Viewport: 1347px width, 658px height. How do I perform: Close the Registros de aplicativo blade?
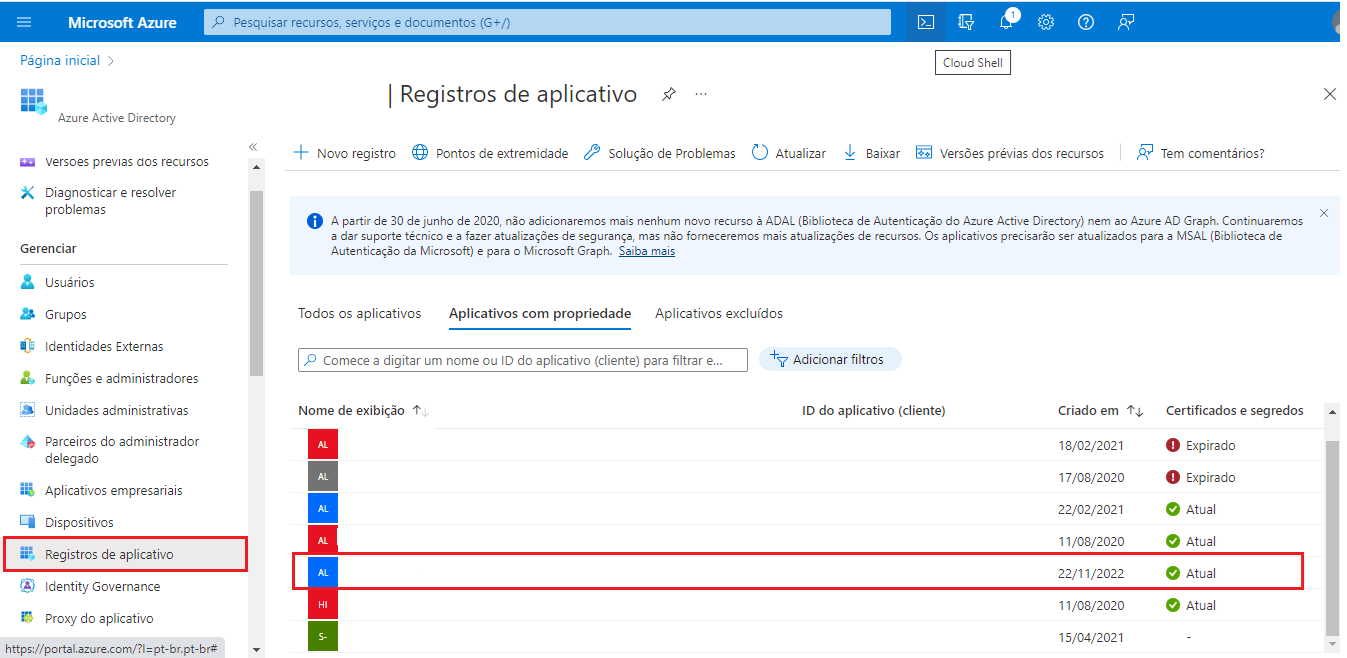[1330, 94]
